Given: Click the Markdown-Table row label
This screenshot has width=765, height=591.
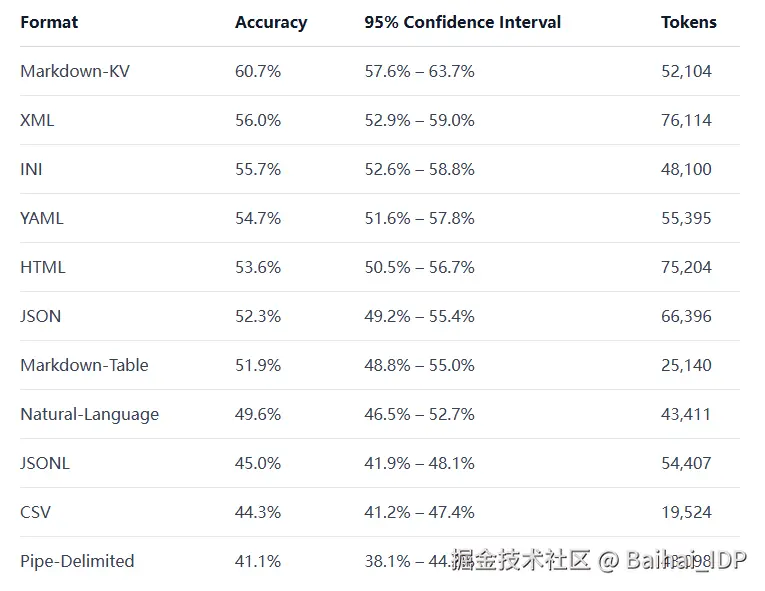Looking at the screenshot, I should [84, 365].
